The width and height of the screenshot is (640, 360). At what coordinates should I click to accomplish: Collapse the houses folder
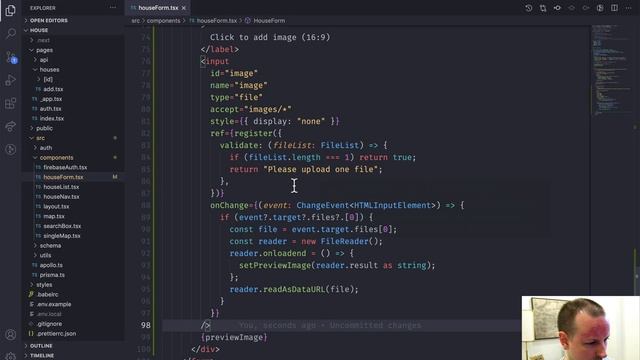[49, 69]
